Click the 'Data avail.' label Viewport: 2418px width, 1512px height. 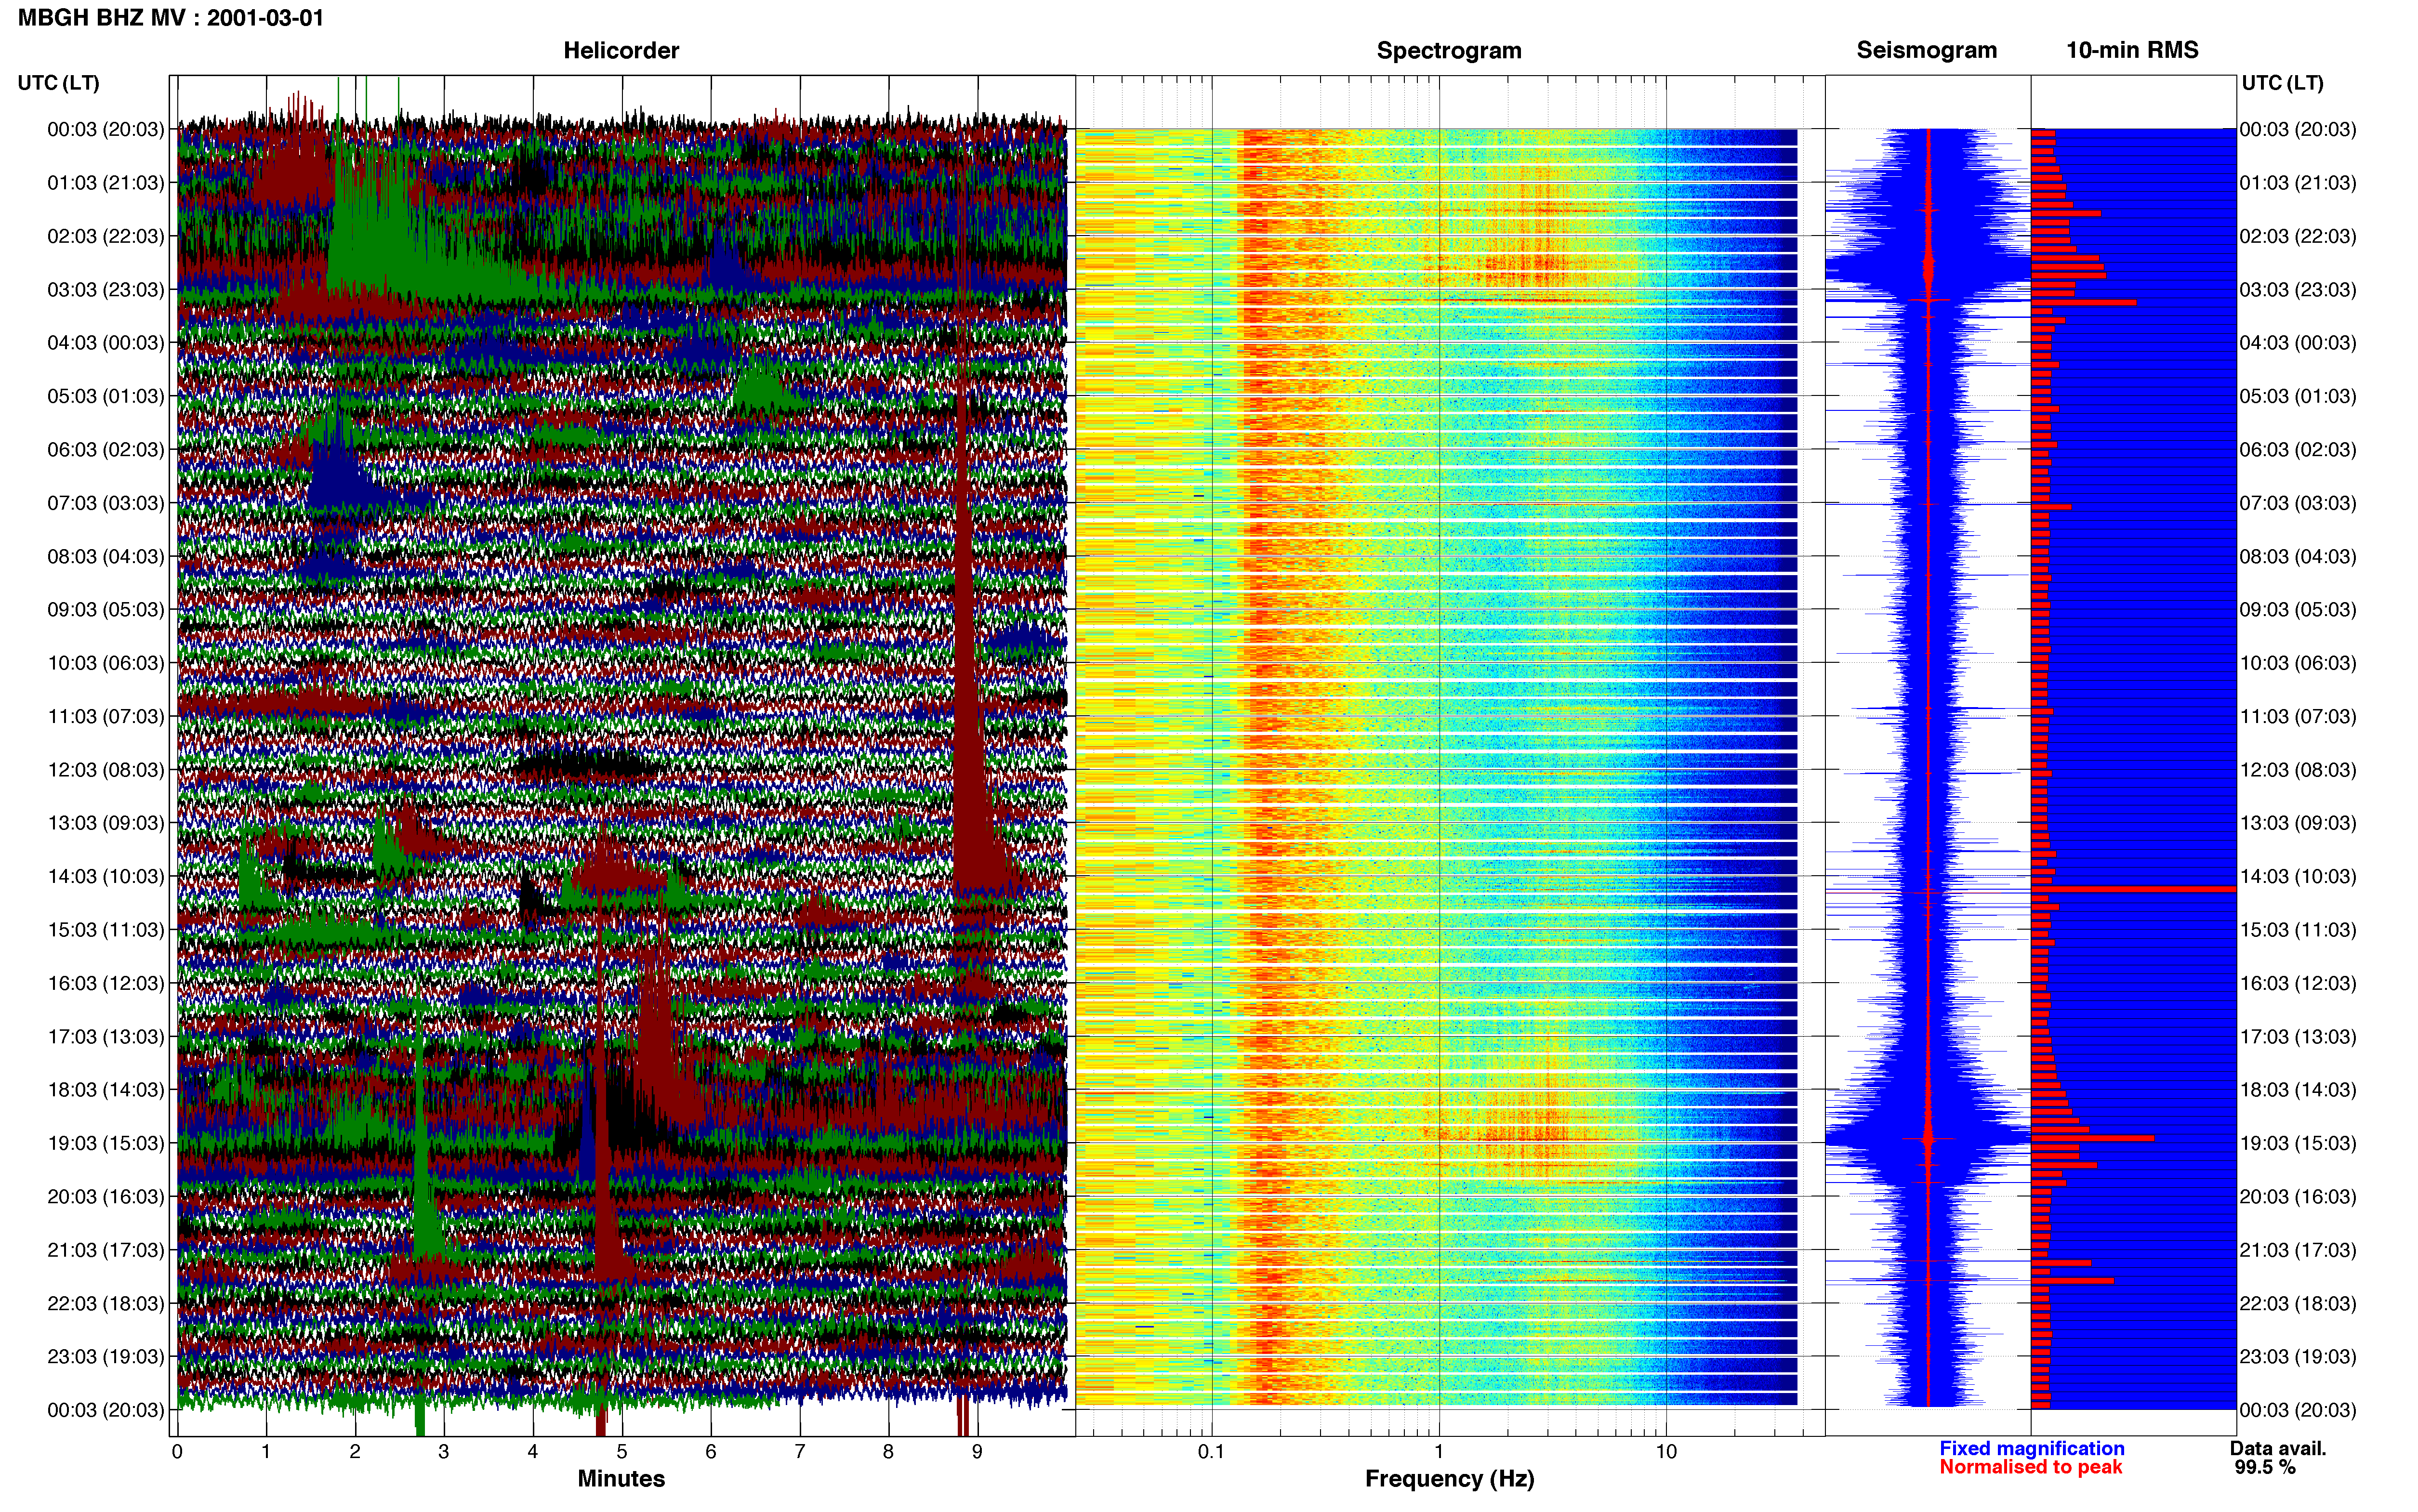[2278, 1448]
